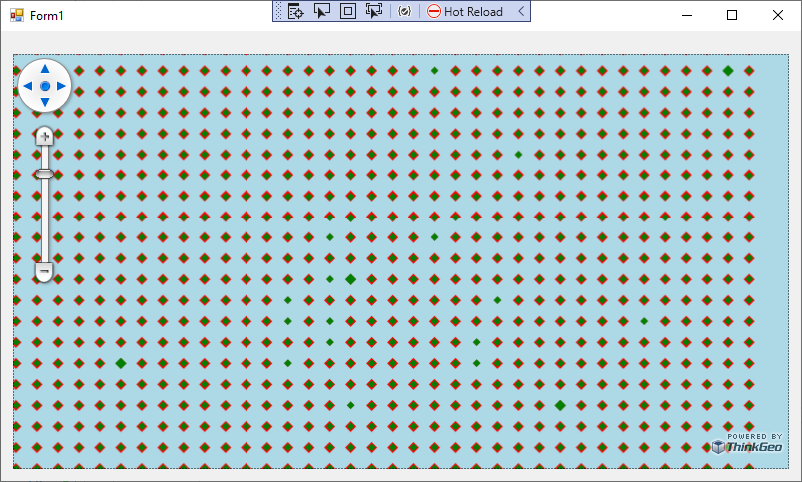The width and height of the screenshot is (802, 482).
Task: Click the Hot Reload button
Action: 465,11
